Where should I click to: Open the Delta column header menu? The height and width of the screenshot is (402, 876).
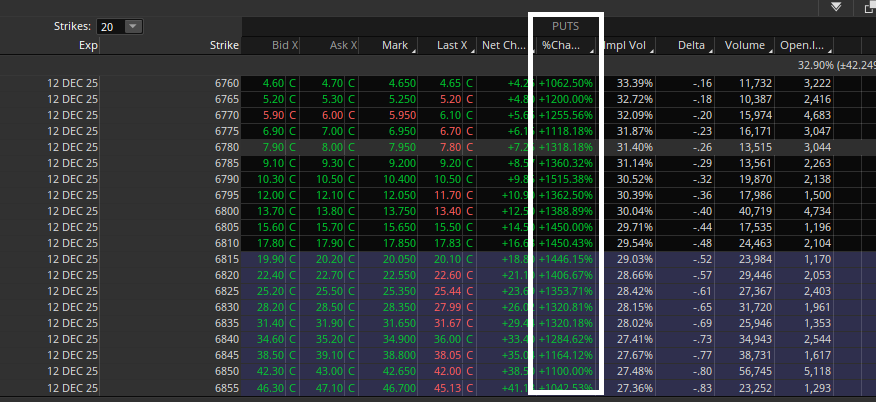(711, 51)
